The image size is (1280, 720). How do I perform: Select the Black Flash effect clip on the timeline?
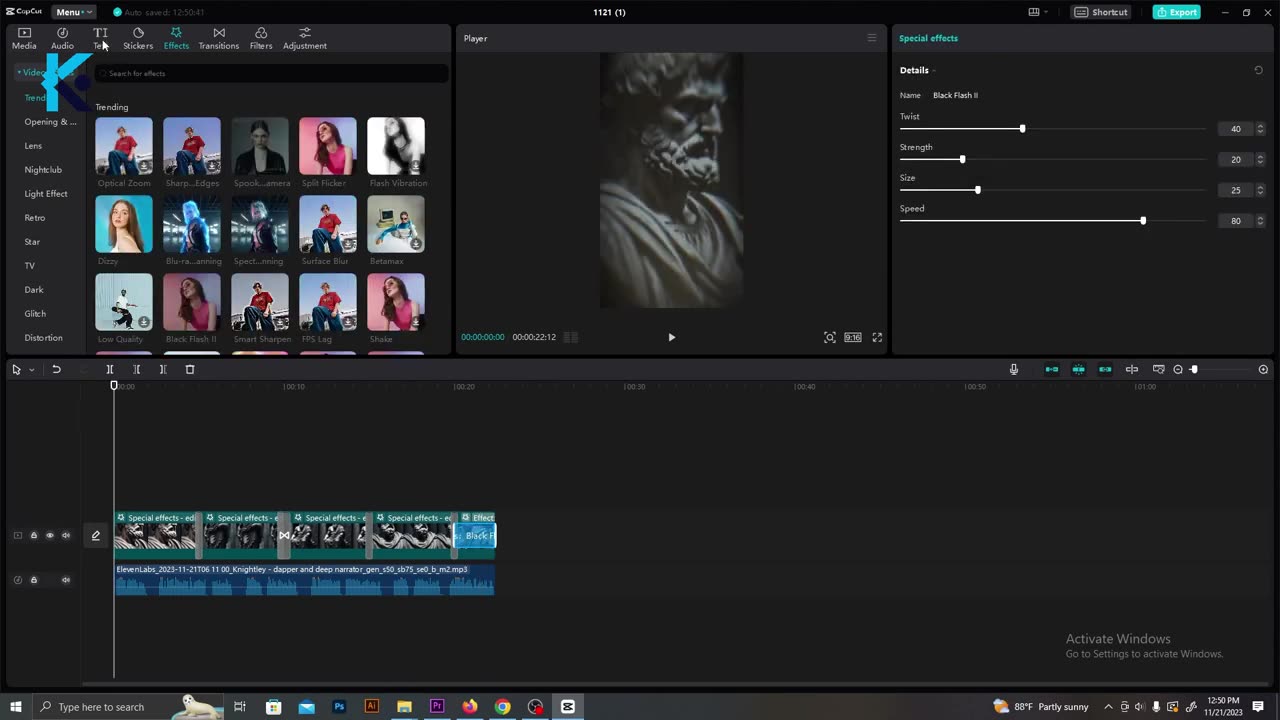pos(475,535)
